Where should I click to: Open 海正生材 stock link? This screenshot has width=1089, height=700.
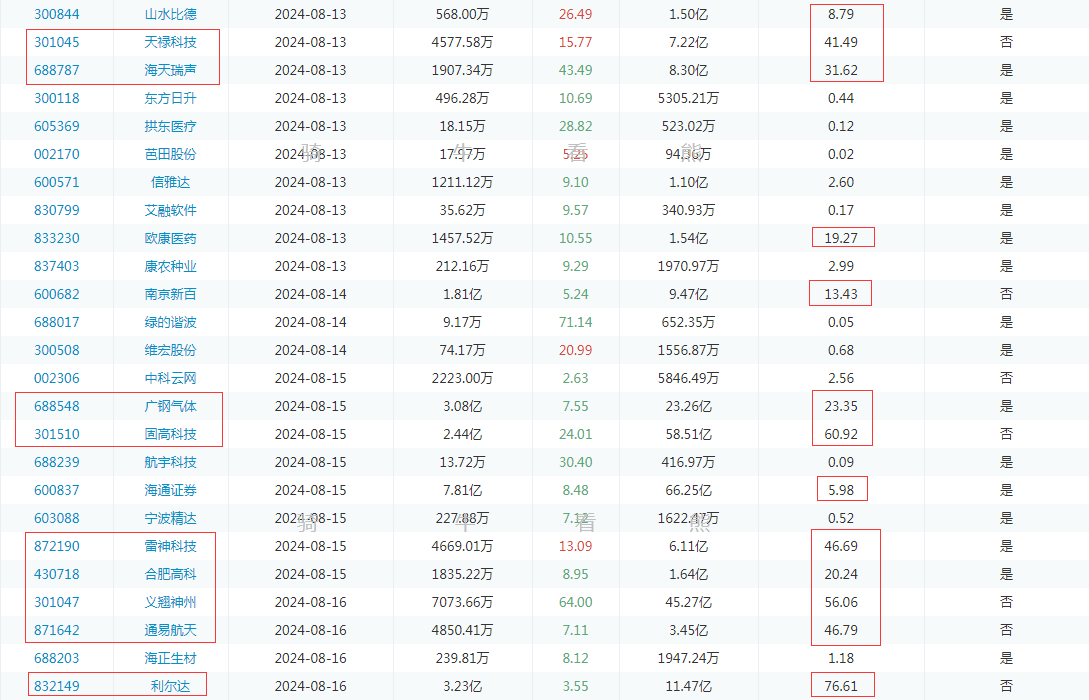click(170, 658)
